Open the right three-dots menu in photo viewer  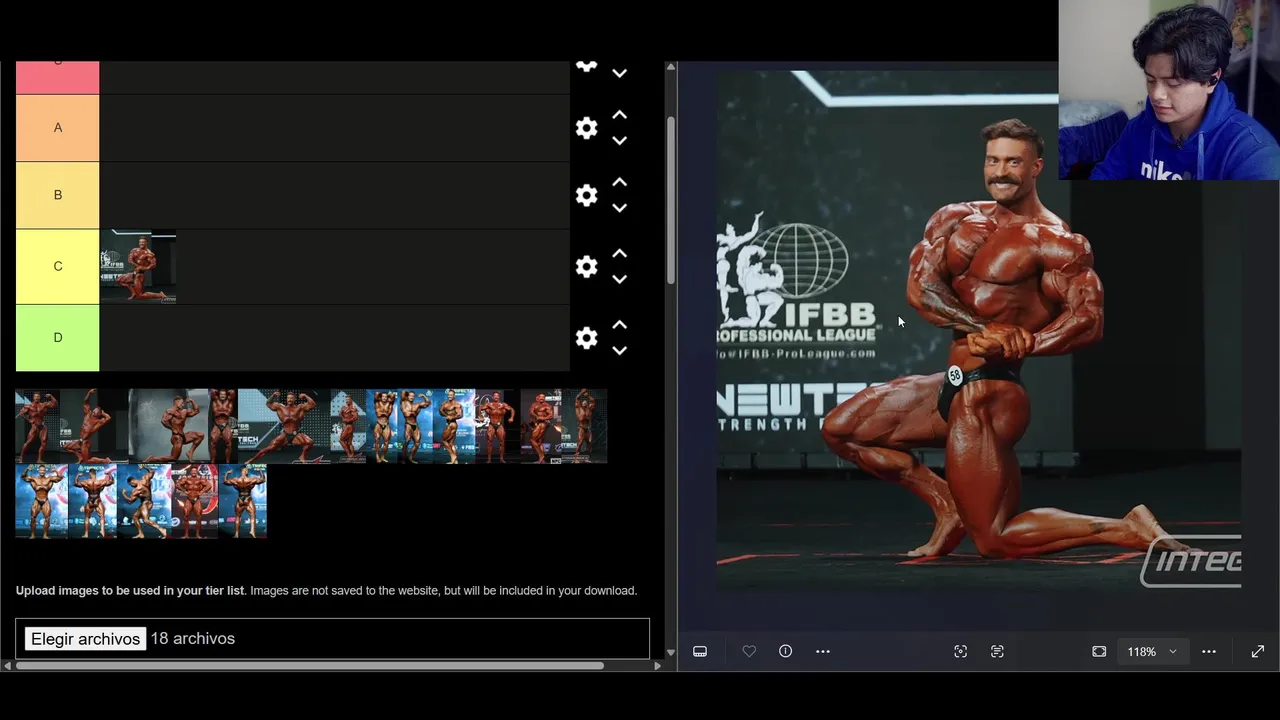1209,651
